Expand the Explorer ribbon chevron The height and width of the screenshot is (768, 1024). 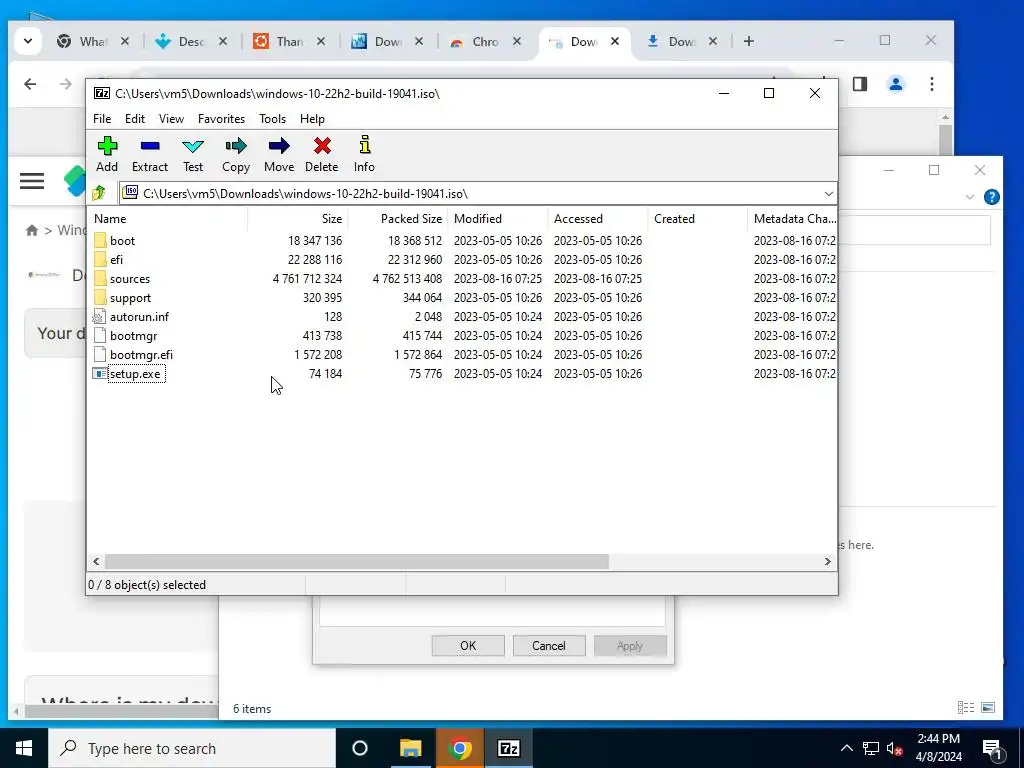click(x=970, y=197)
